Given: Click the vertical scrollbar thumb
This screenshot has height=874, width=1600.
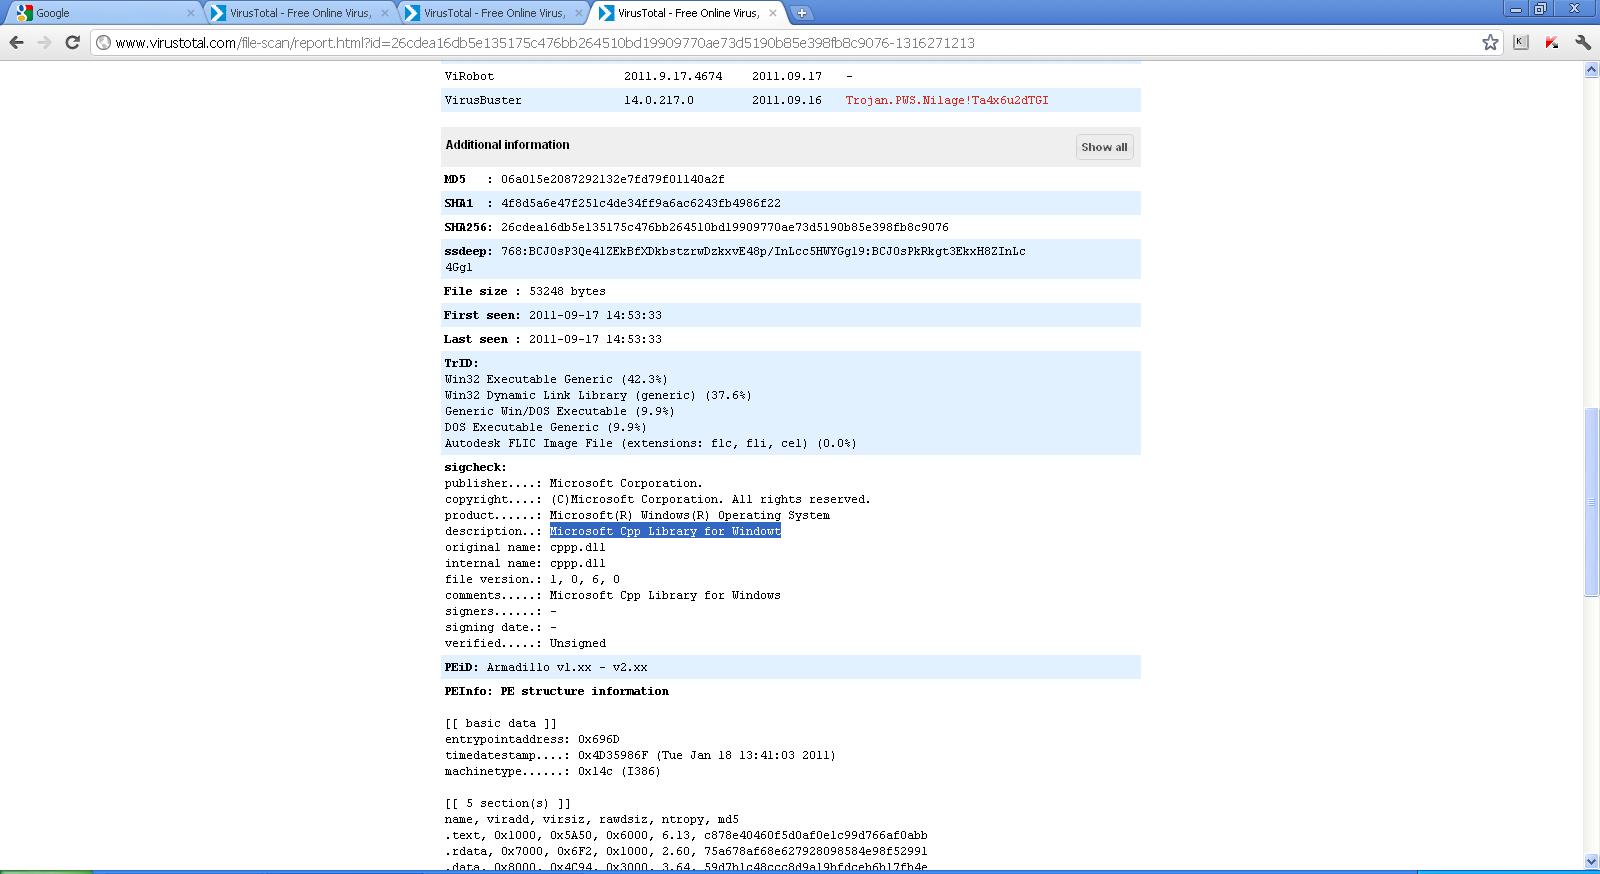Looking at the screenshot, I should [1591, 502].
